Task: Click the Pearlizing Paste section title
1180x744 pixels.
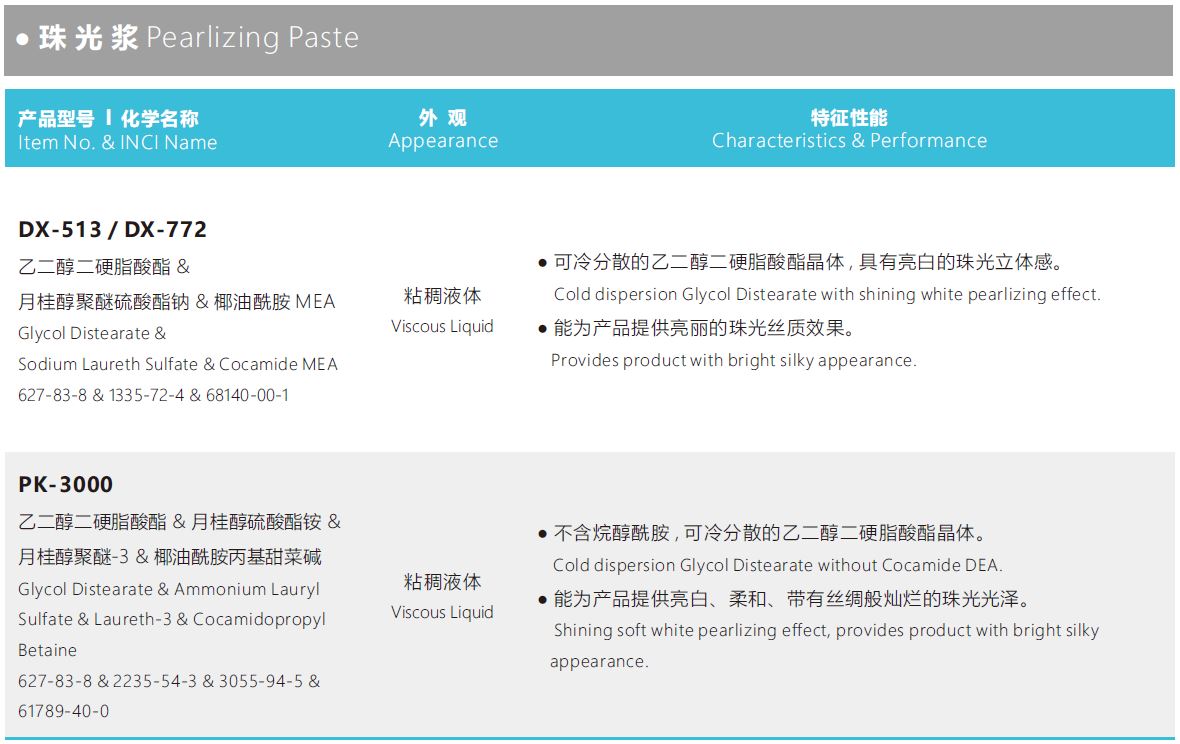Action: [x=188, y=38]
